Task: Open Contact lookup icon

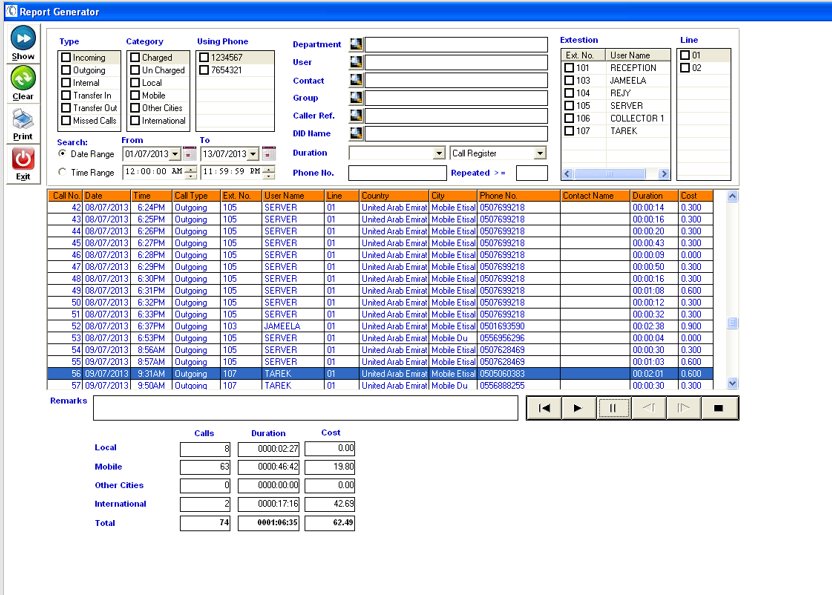Action: 356,80
